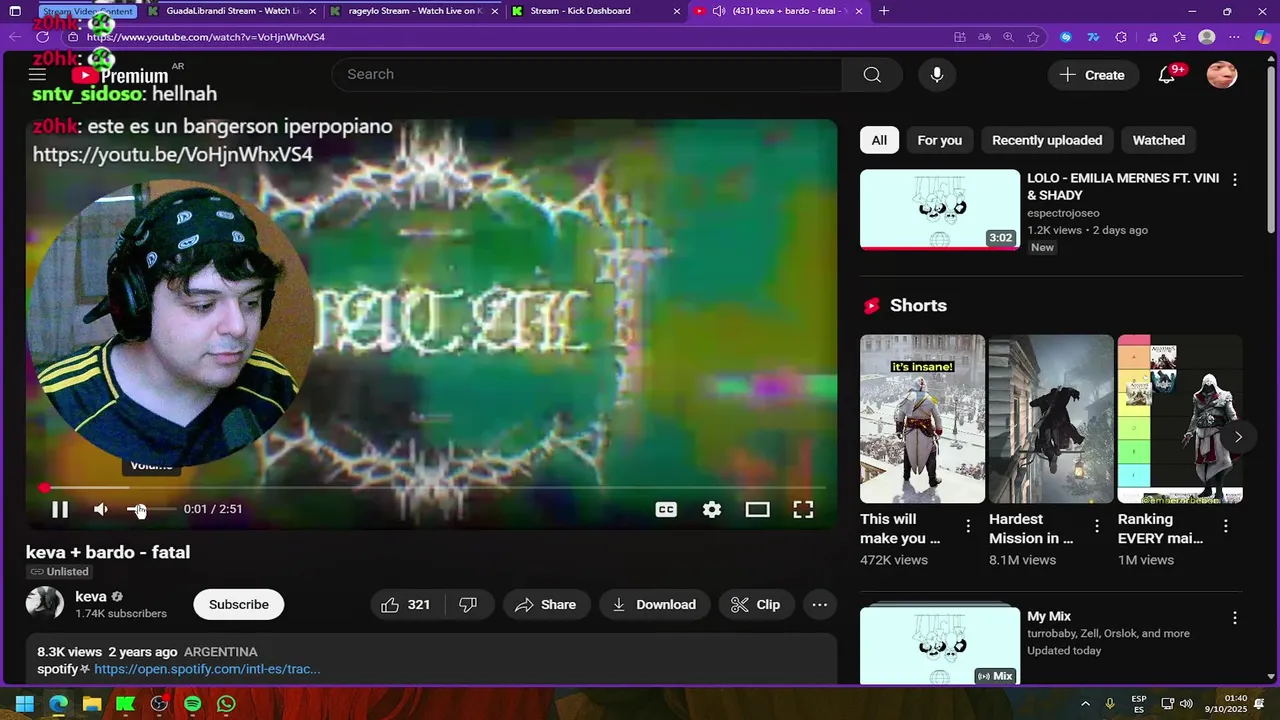
Task: Open the Kick app from the taskbar
Action: click(125, 704)
